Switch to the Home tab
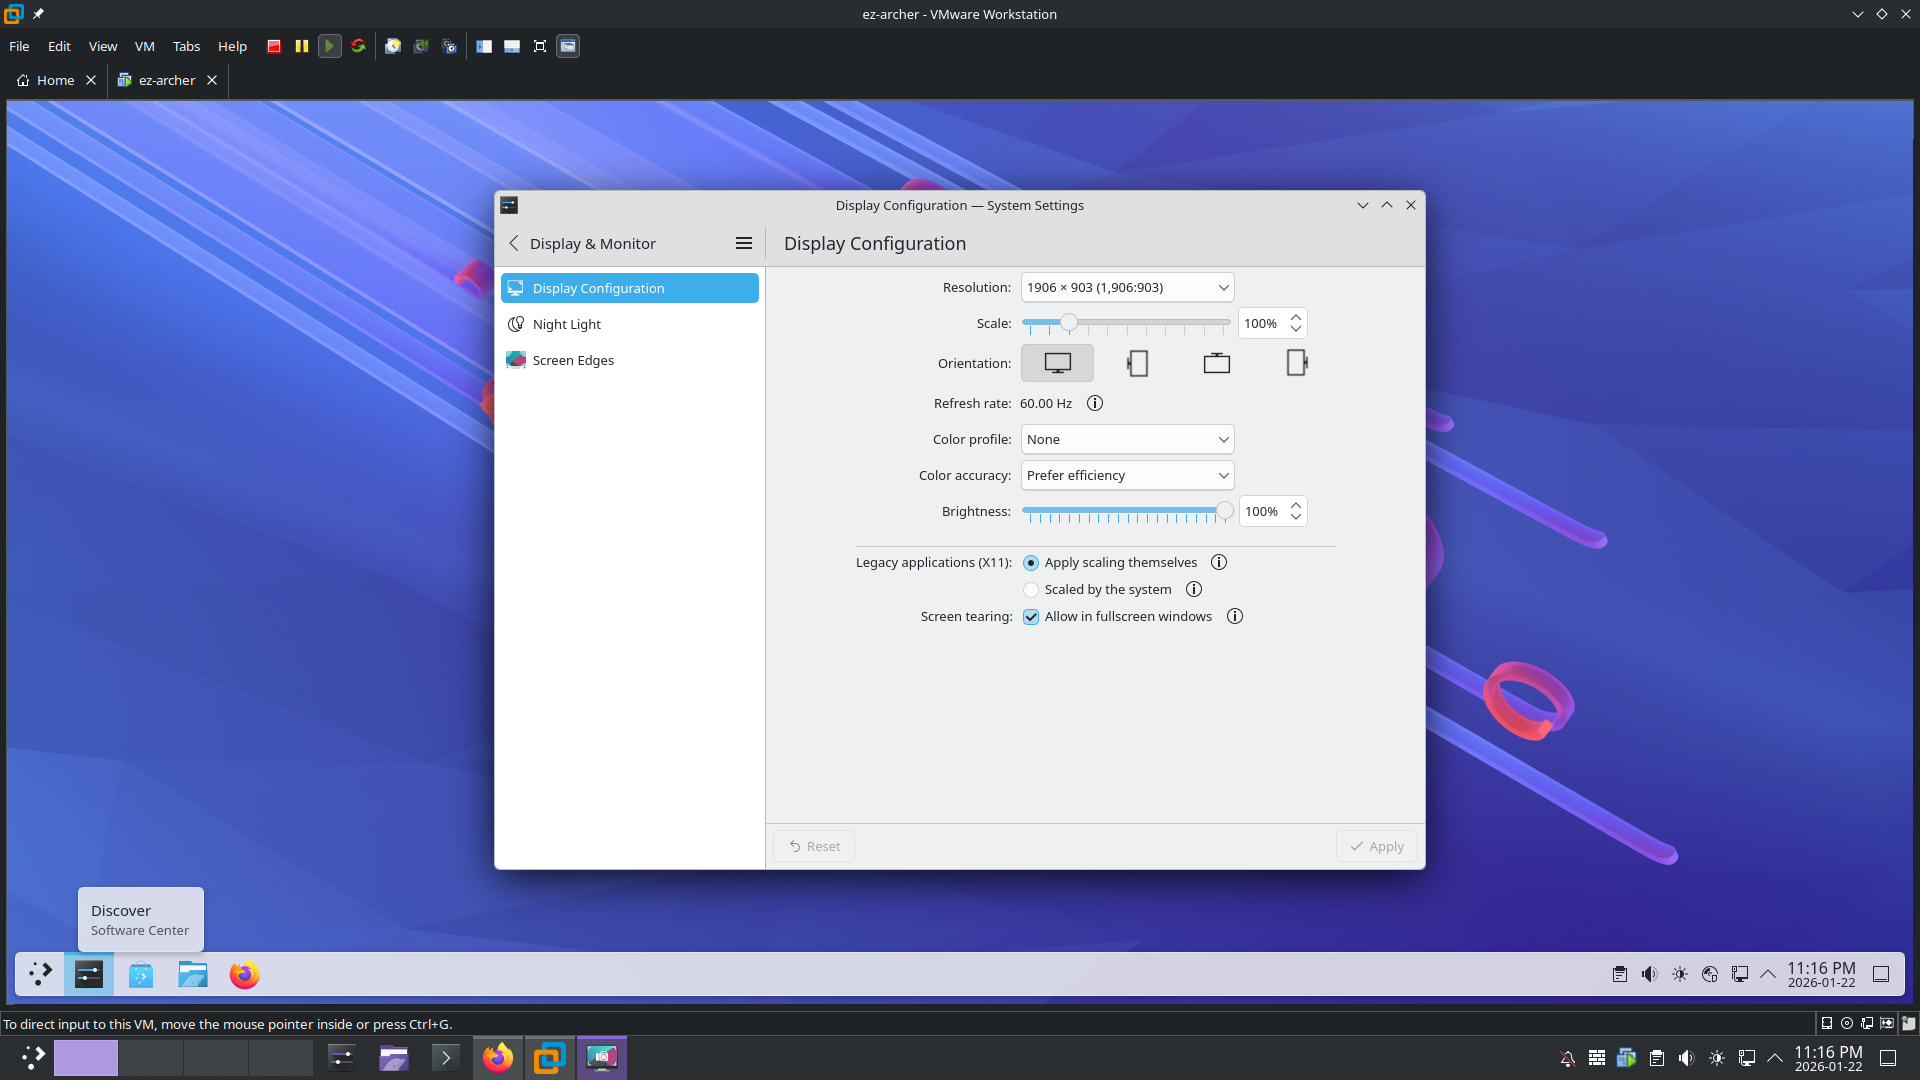 (55, 80)
